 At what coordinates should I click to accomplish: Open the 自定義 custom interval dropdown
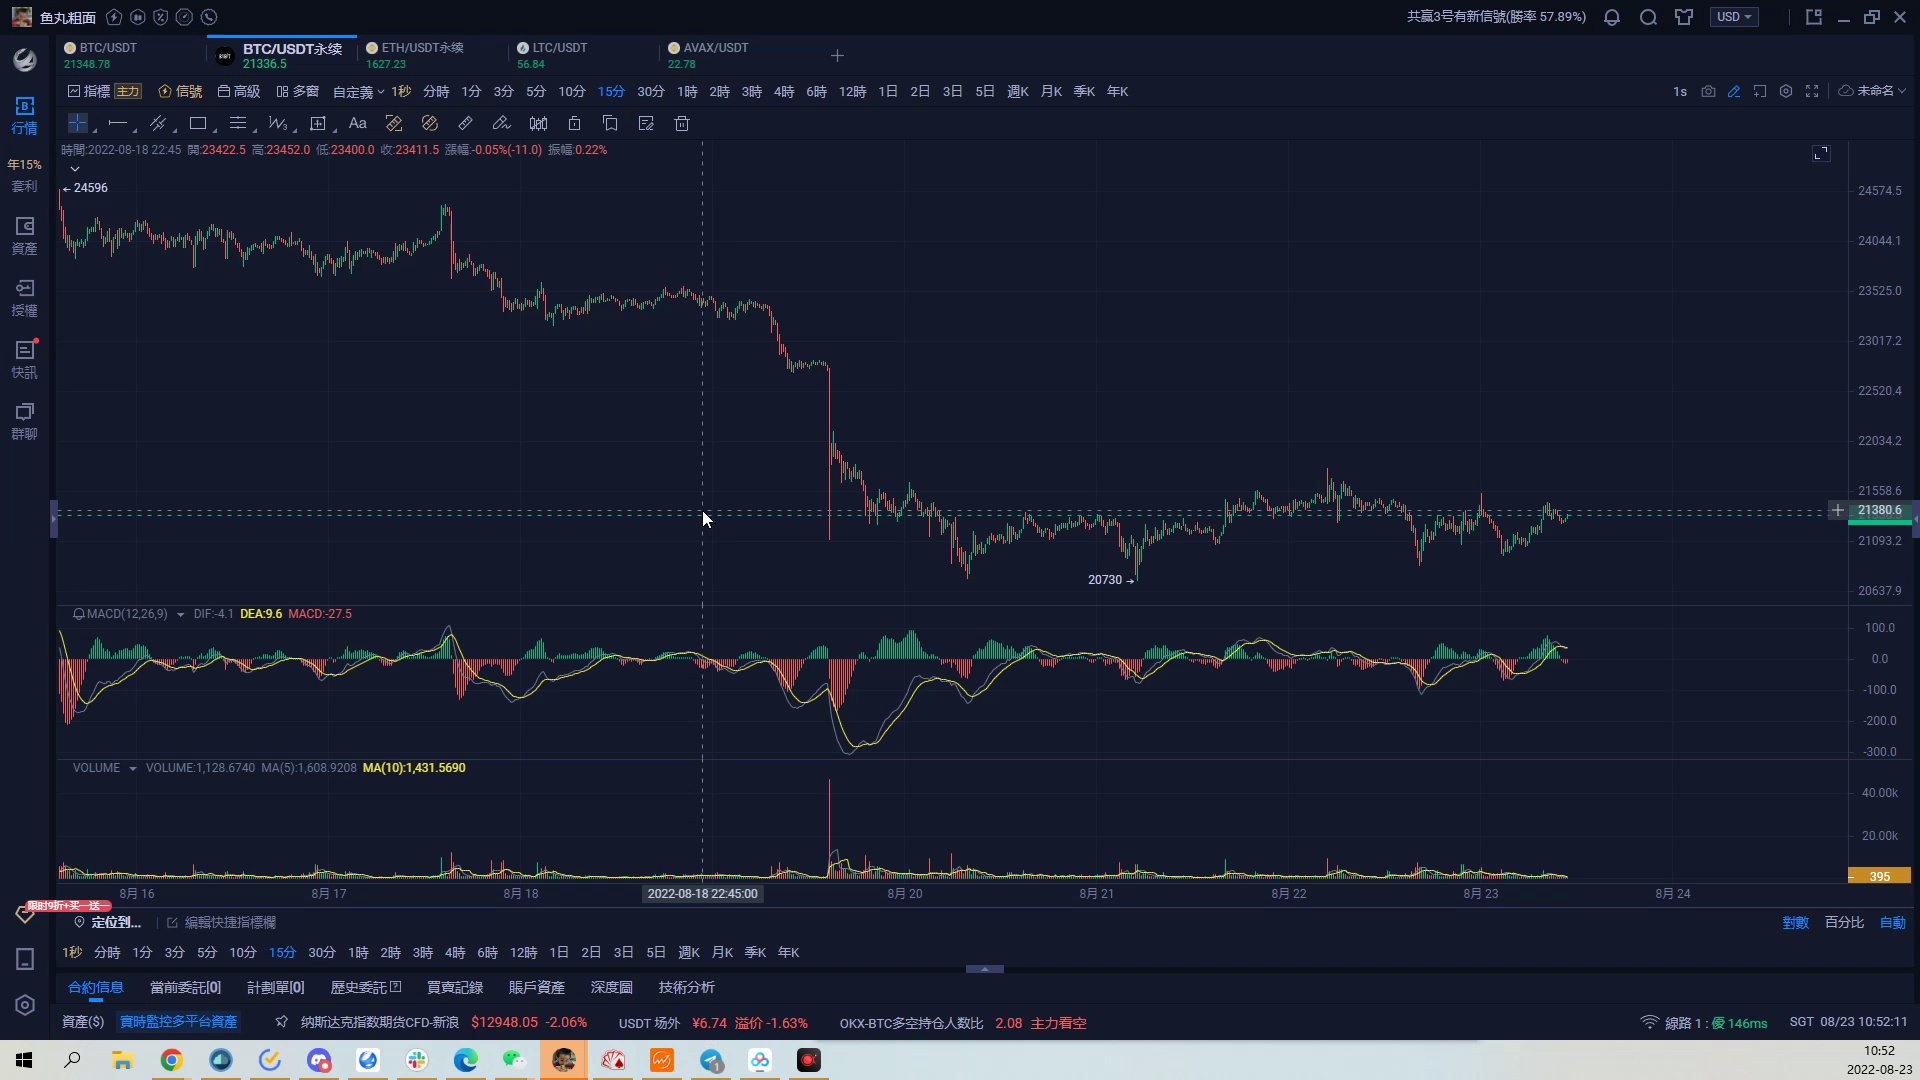(358, 92)
